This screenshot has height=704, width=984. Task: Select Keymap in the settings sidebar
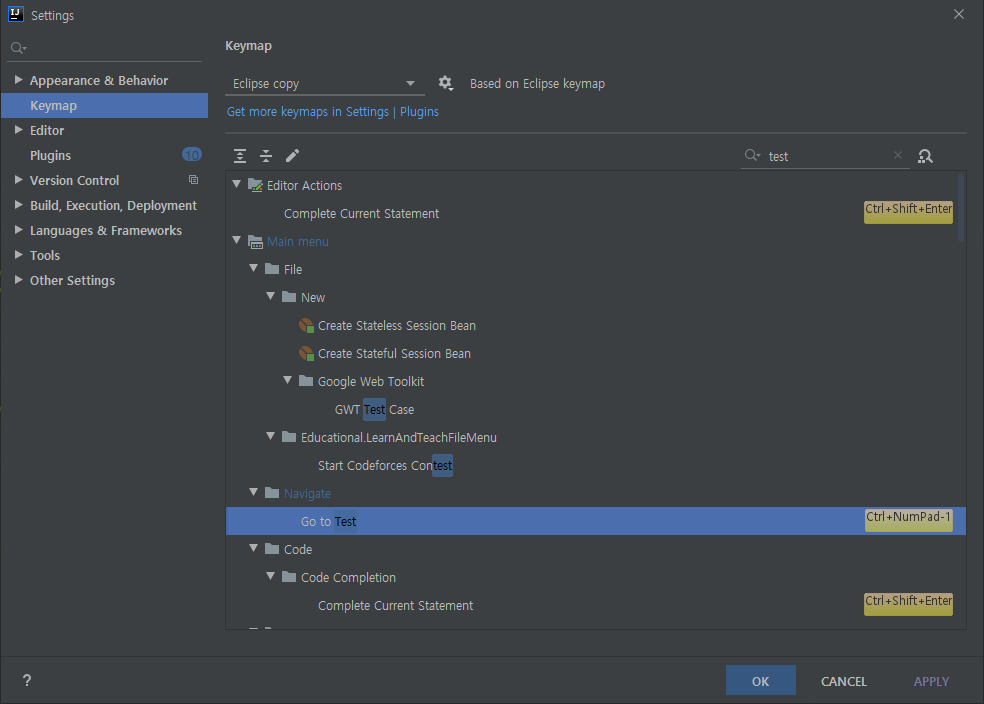pyautogui.click(x=105, y=105)
